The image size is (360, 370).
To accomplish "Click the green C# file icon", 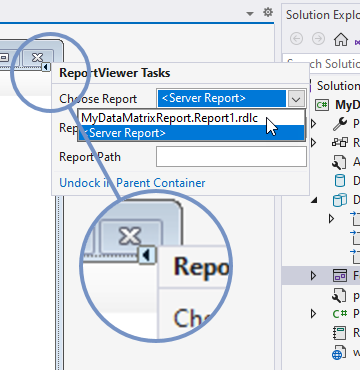I will point(340,314).
